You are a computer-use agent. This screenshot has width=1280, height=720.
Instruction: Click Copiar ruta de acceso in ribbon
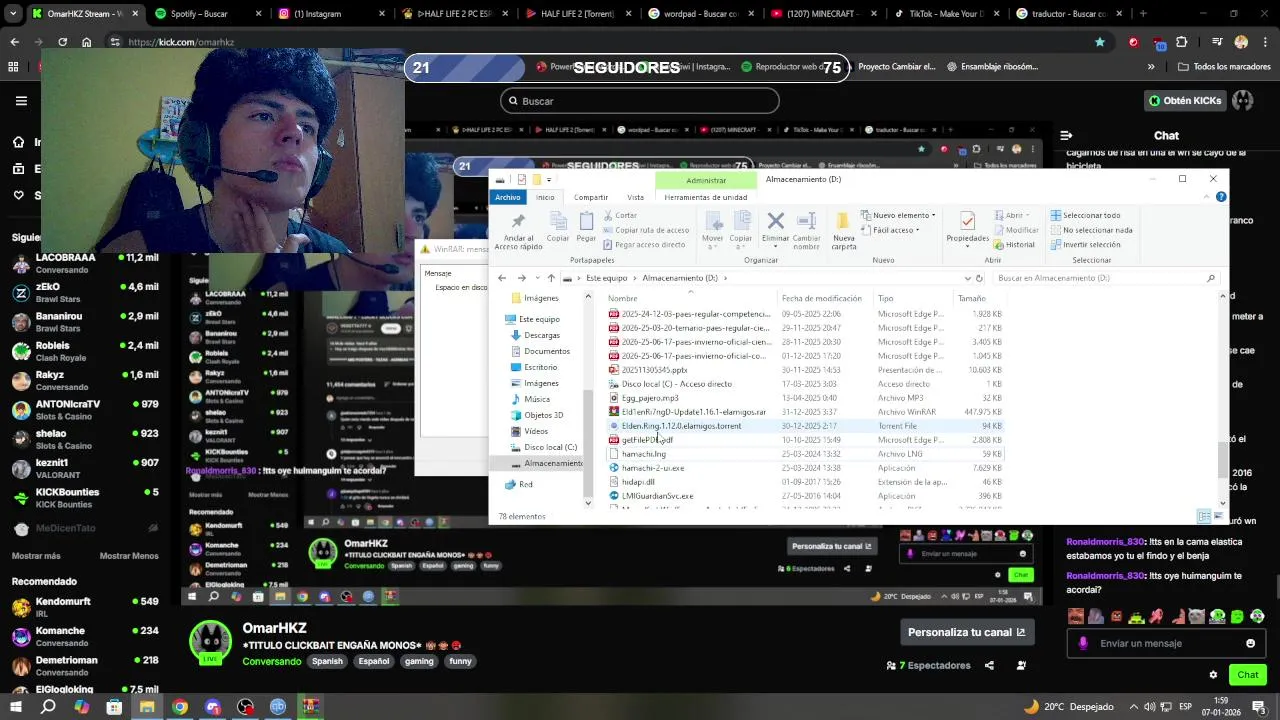[645, 230]
